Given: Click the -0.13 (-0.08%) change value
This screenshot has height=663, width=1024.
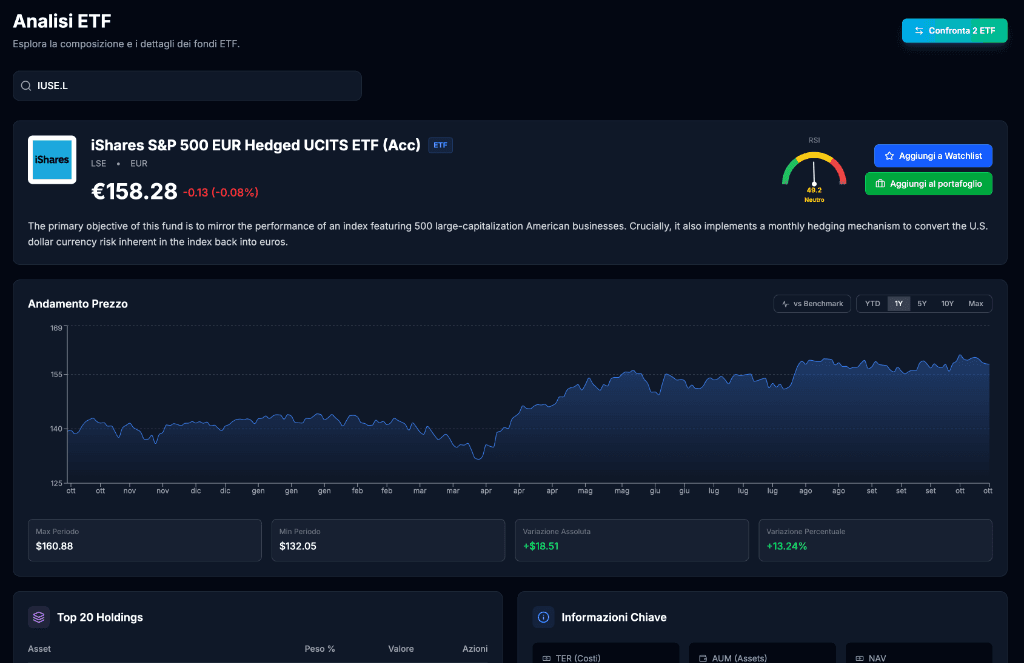Looking at the screenshot, I should (221, 193).
